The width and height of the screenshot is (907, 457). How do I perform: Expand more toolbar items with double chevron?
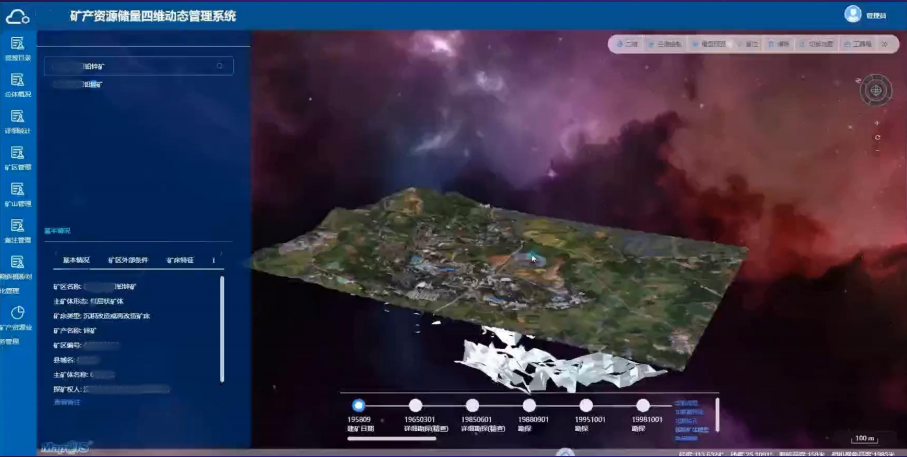[884, 44]
